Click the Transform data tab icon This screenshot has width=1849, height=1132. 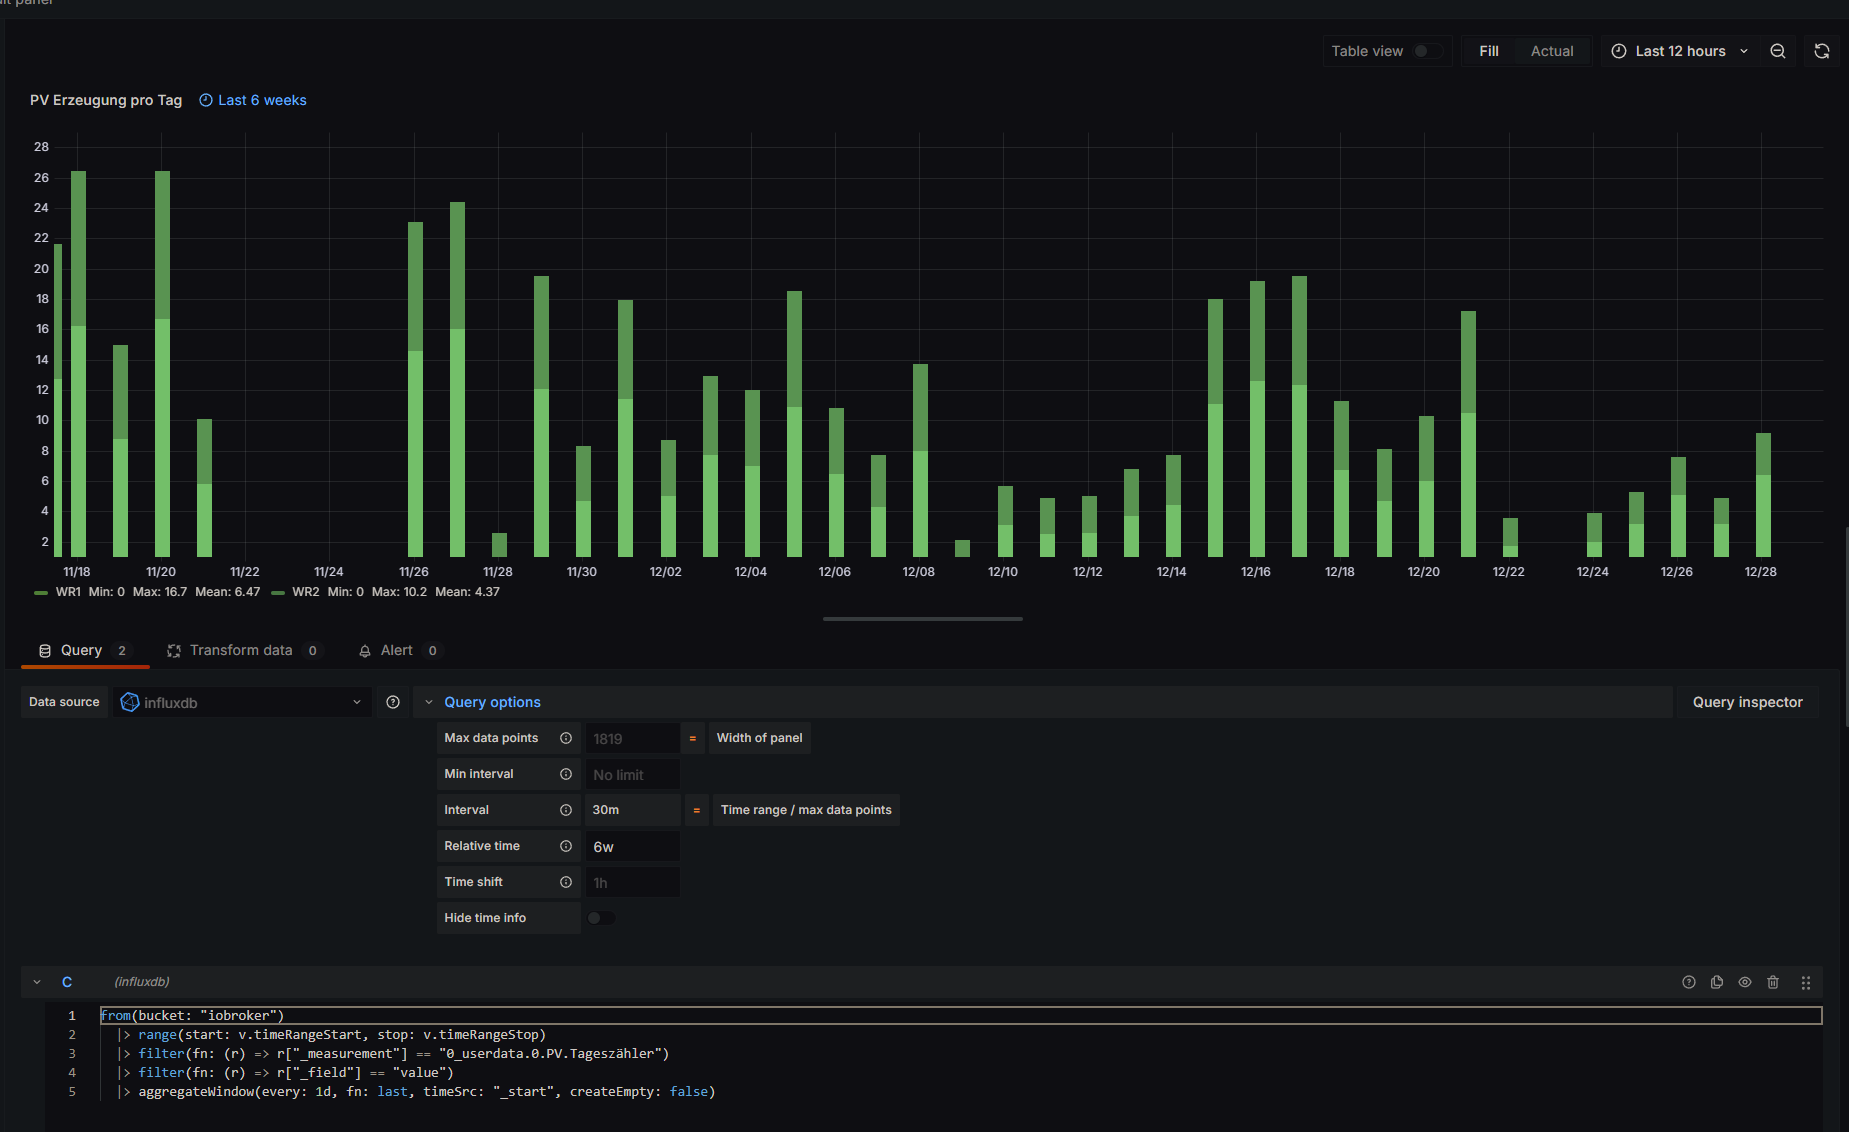[x=174, y=651]
